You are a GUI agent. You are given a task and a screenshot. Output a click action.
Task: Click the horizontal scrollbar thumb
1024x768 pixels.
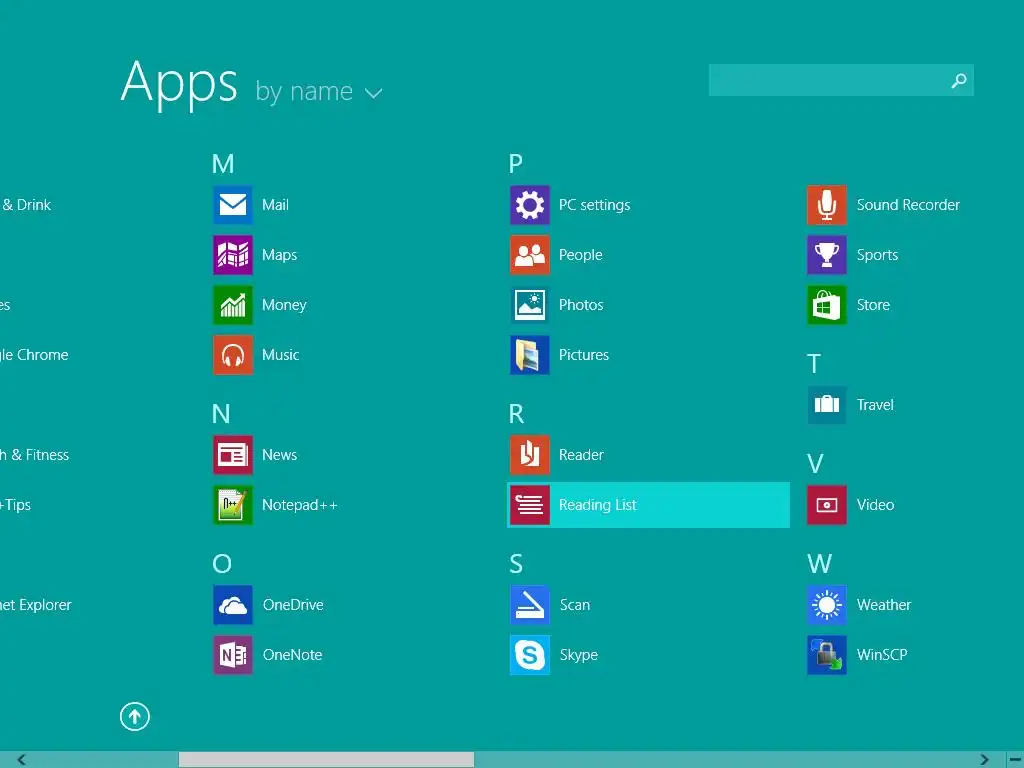(x=327, y=760)
